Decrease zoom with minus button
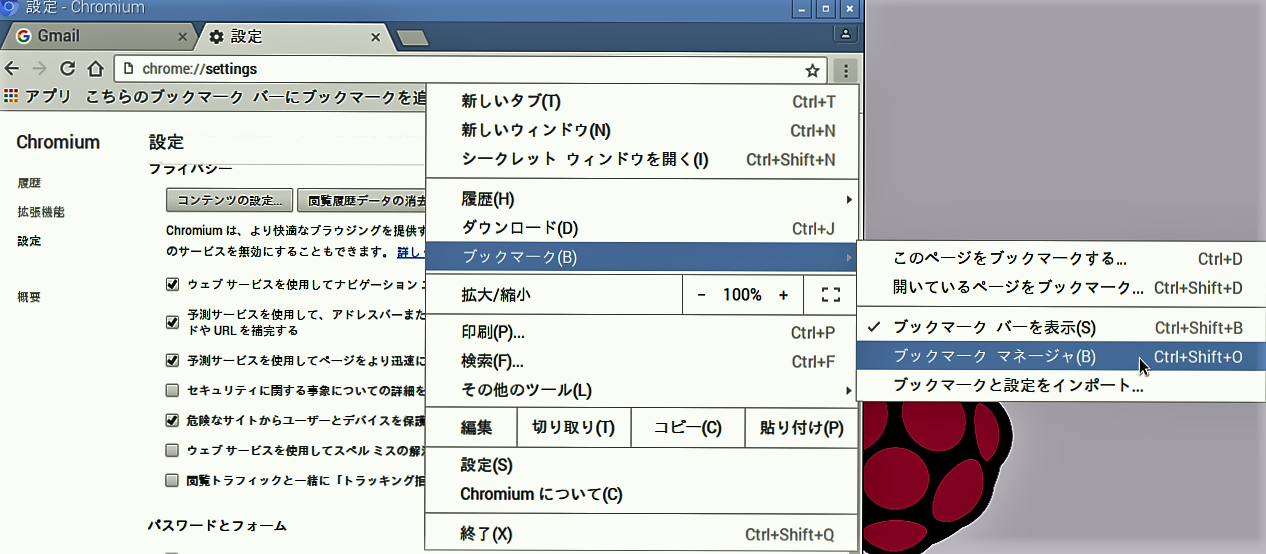Viewport: 1266px width, 554px height. pyautogui.click(x=701, y=295)
